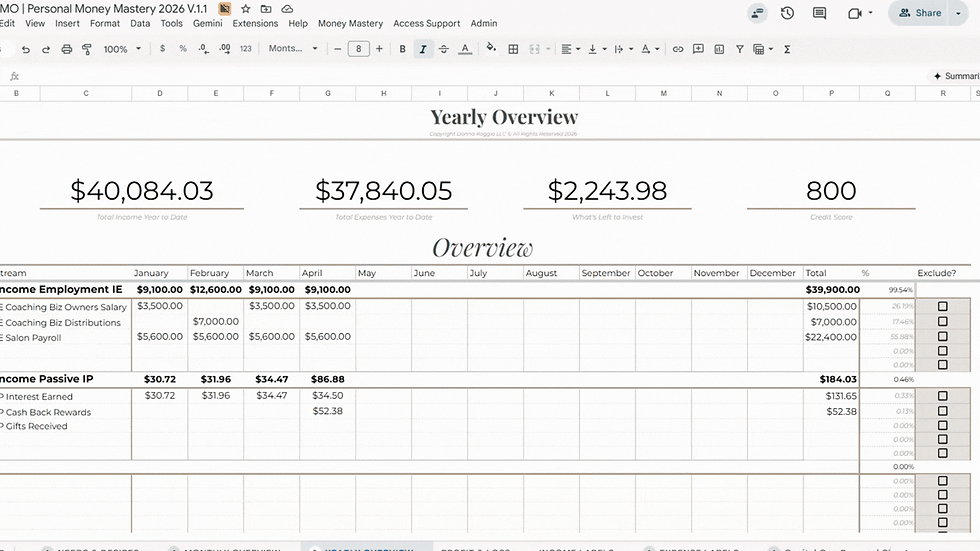Open the Format menu
The image size is (980, 551).
(x=104, y=23)
